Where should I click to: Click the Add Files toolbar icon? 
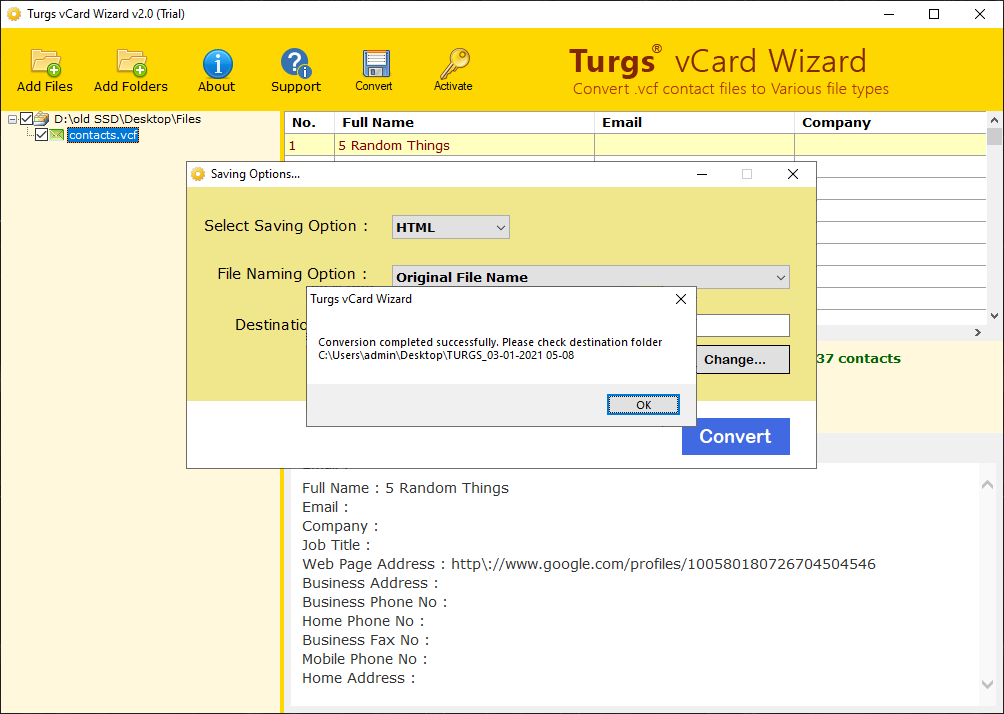pyautogui.click(x=45, y=63)
